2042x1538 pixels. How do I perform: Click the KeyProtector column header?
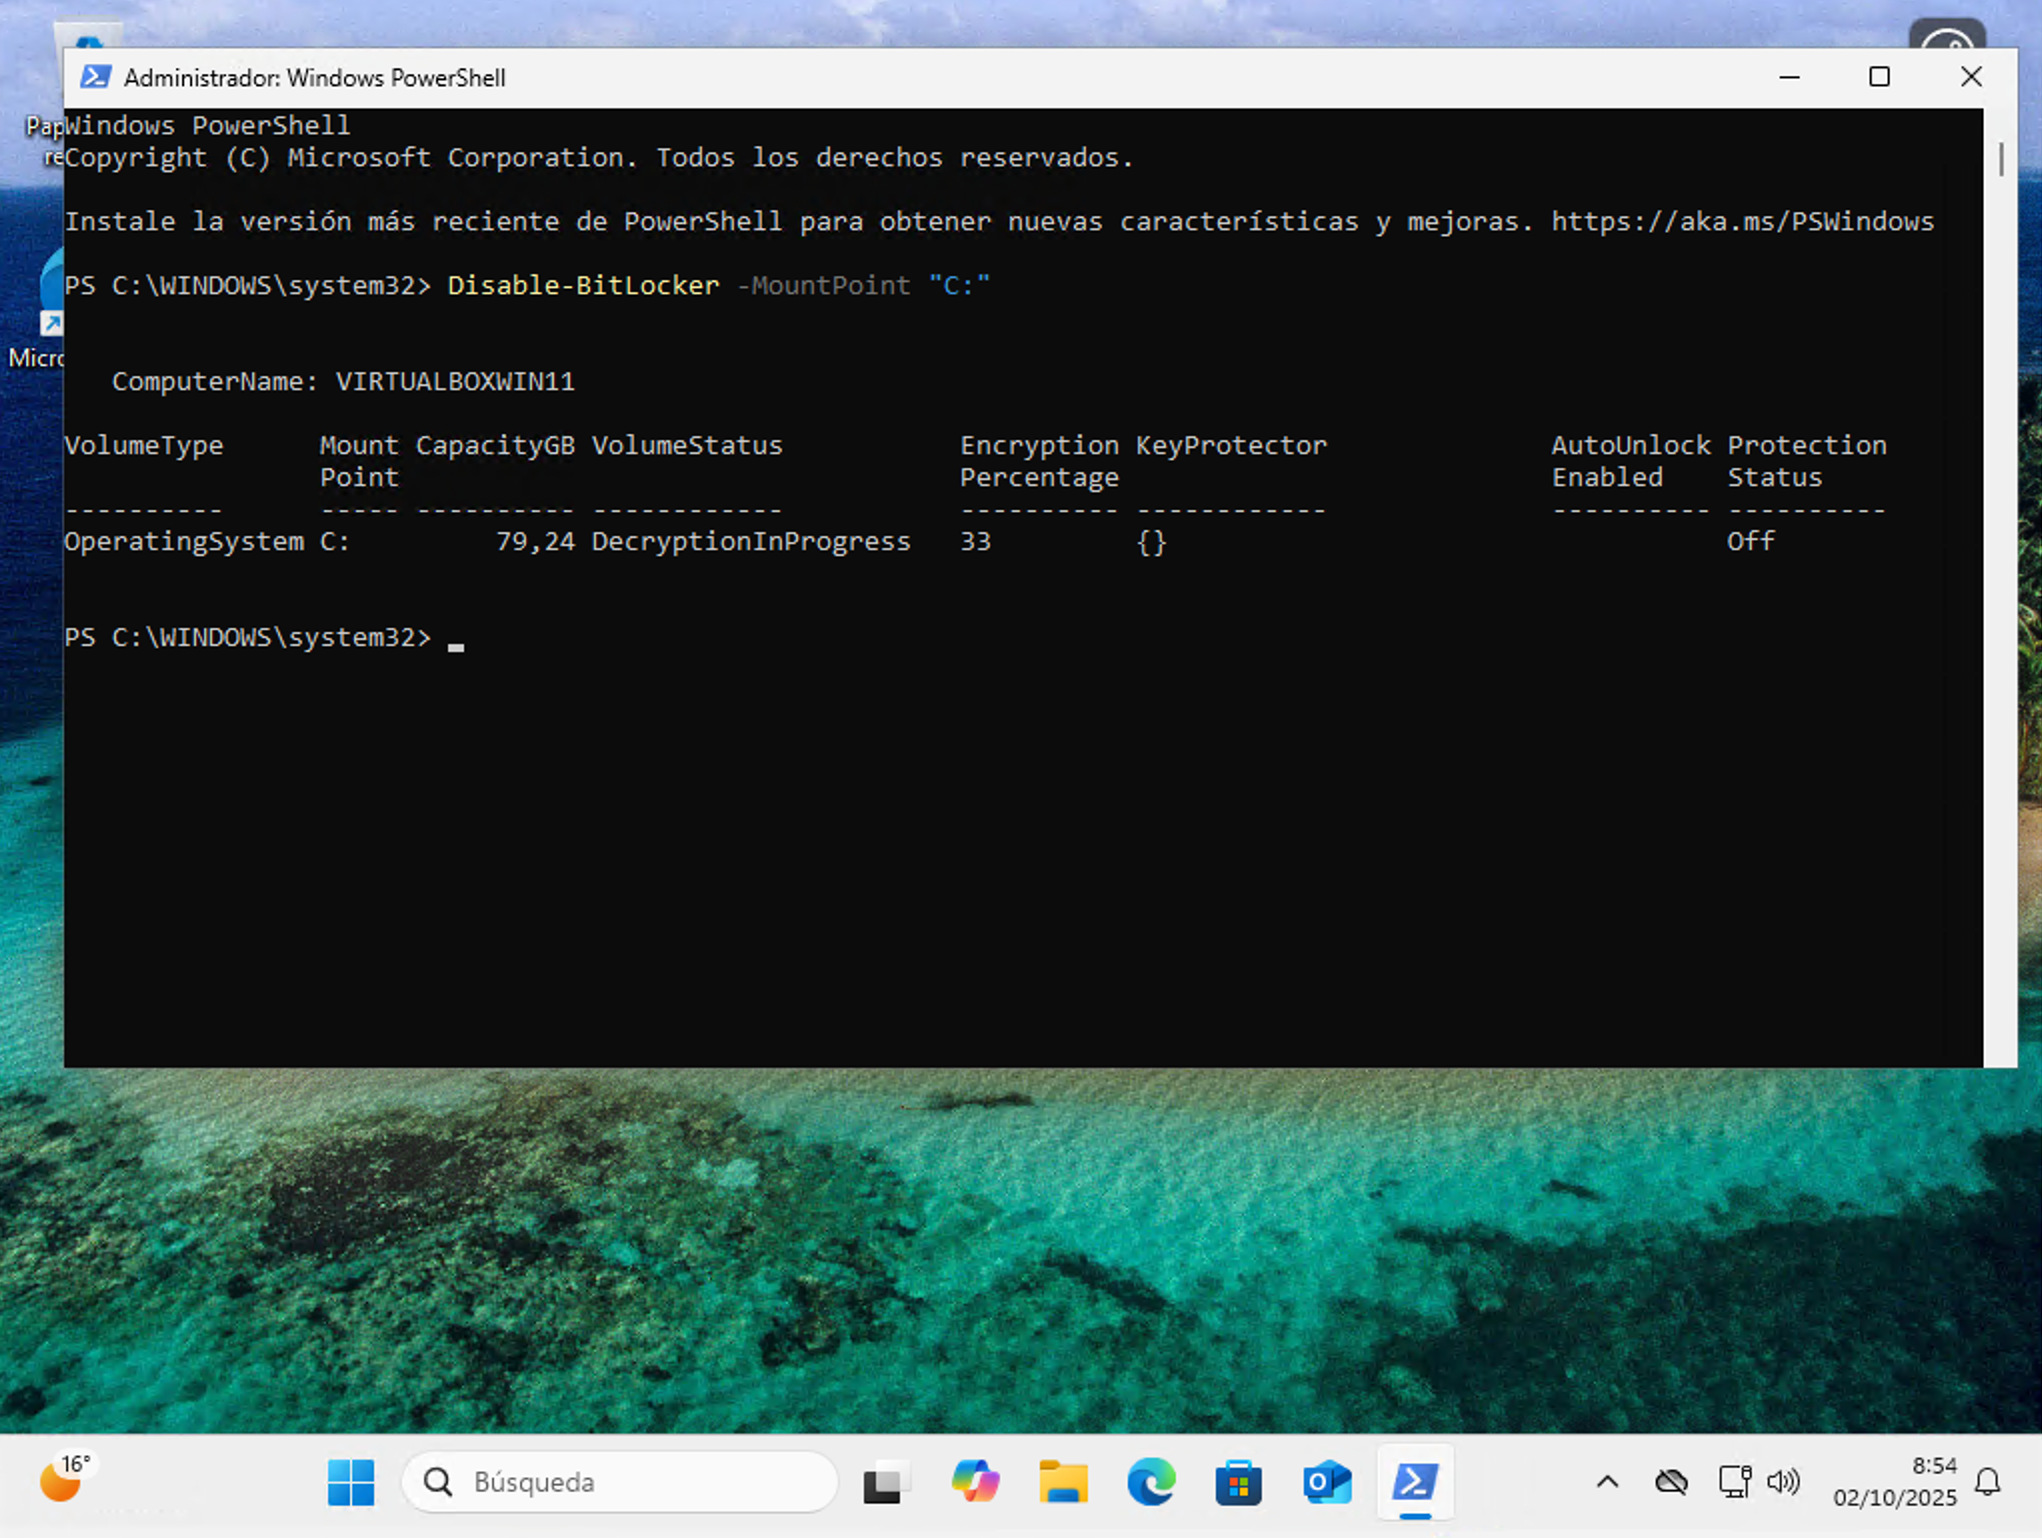click(1231, 445)
